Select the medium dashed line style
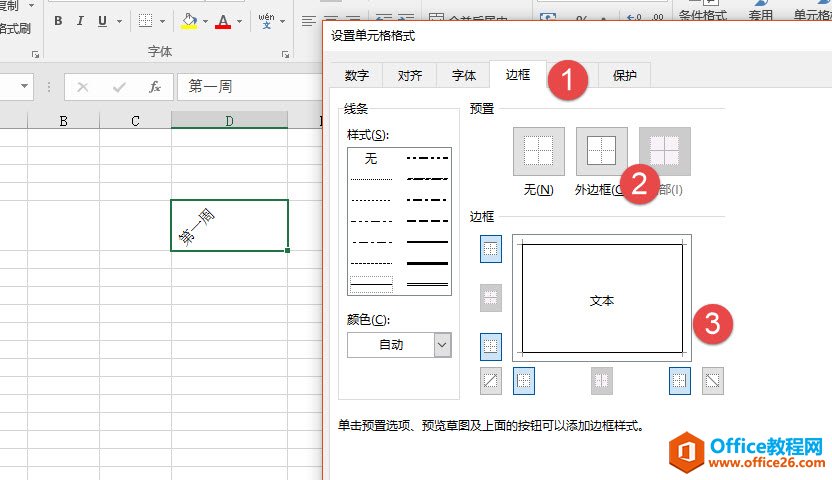This screenshot has width=832, height=480. (x=427, y=221)
